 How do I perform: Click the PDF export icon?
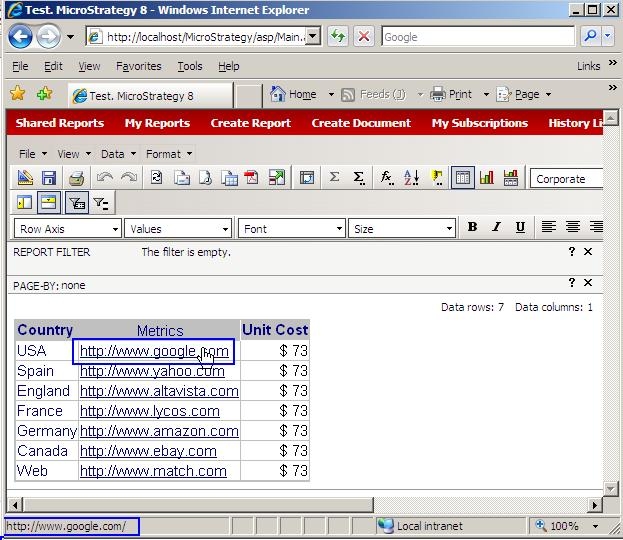(x=252, y=178)
